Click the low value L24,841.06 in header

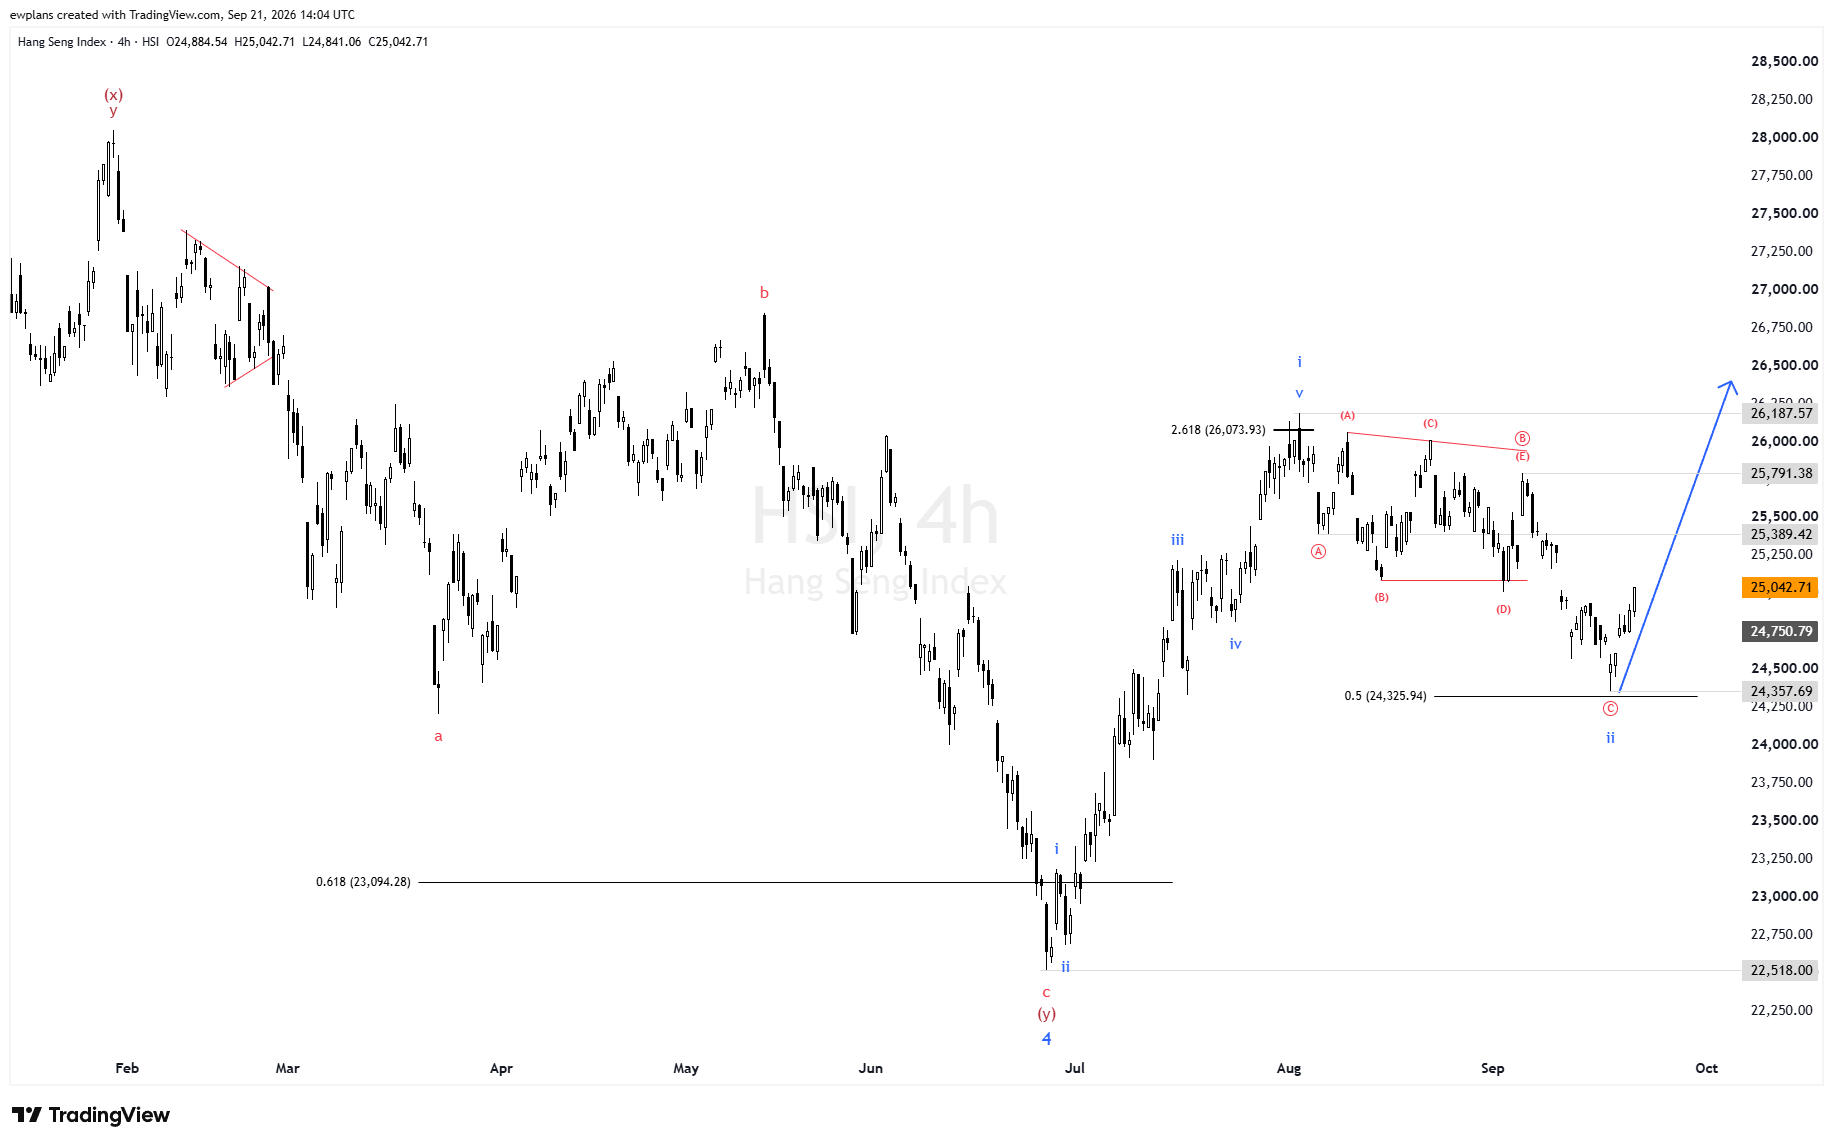pyautogui.click(x=332, y=42)
